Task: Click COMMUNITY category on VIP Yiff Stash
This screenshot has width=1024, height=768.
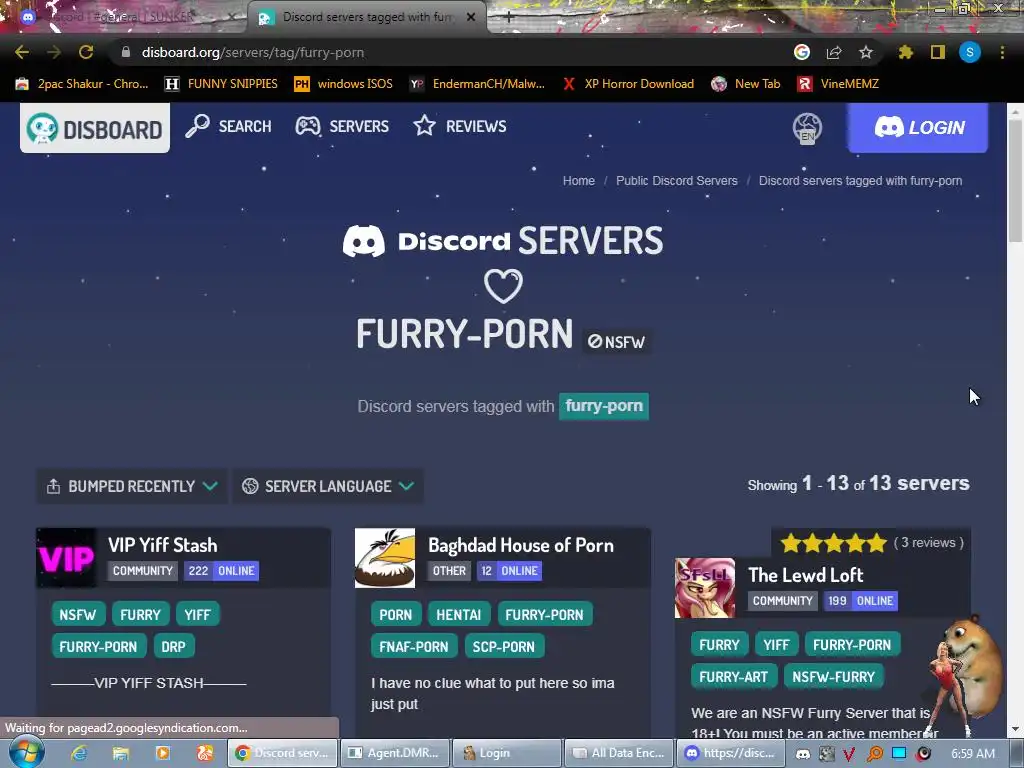Action: pos(142,571)
